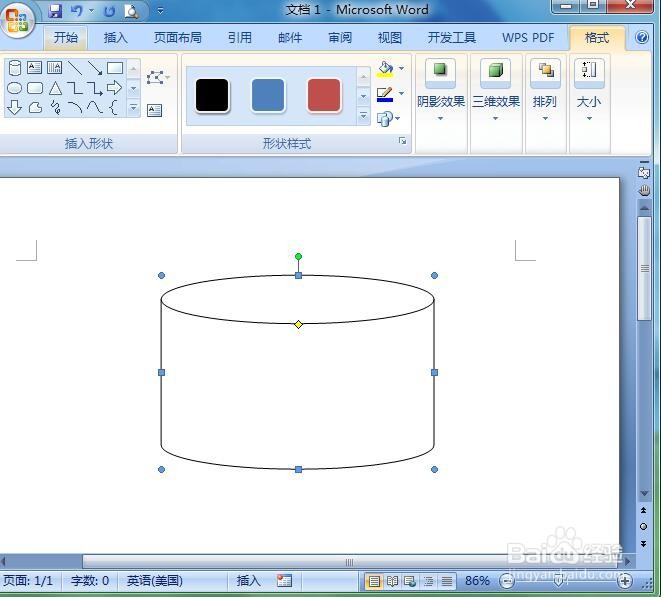661x597 pixels.
Task: Select the straight line shape
Action: (75, 68)
